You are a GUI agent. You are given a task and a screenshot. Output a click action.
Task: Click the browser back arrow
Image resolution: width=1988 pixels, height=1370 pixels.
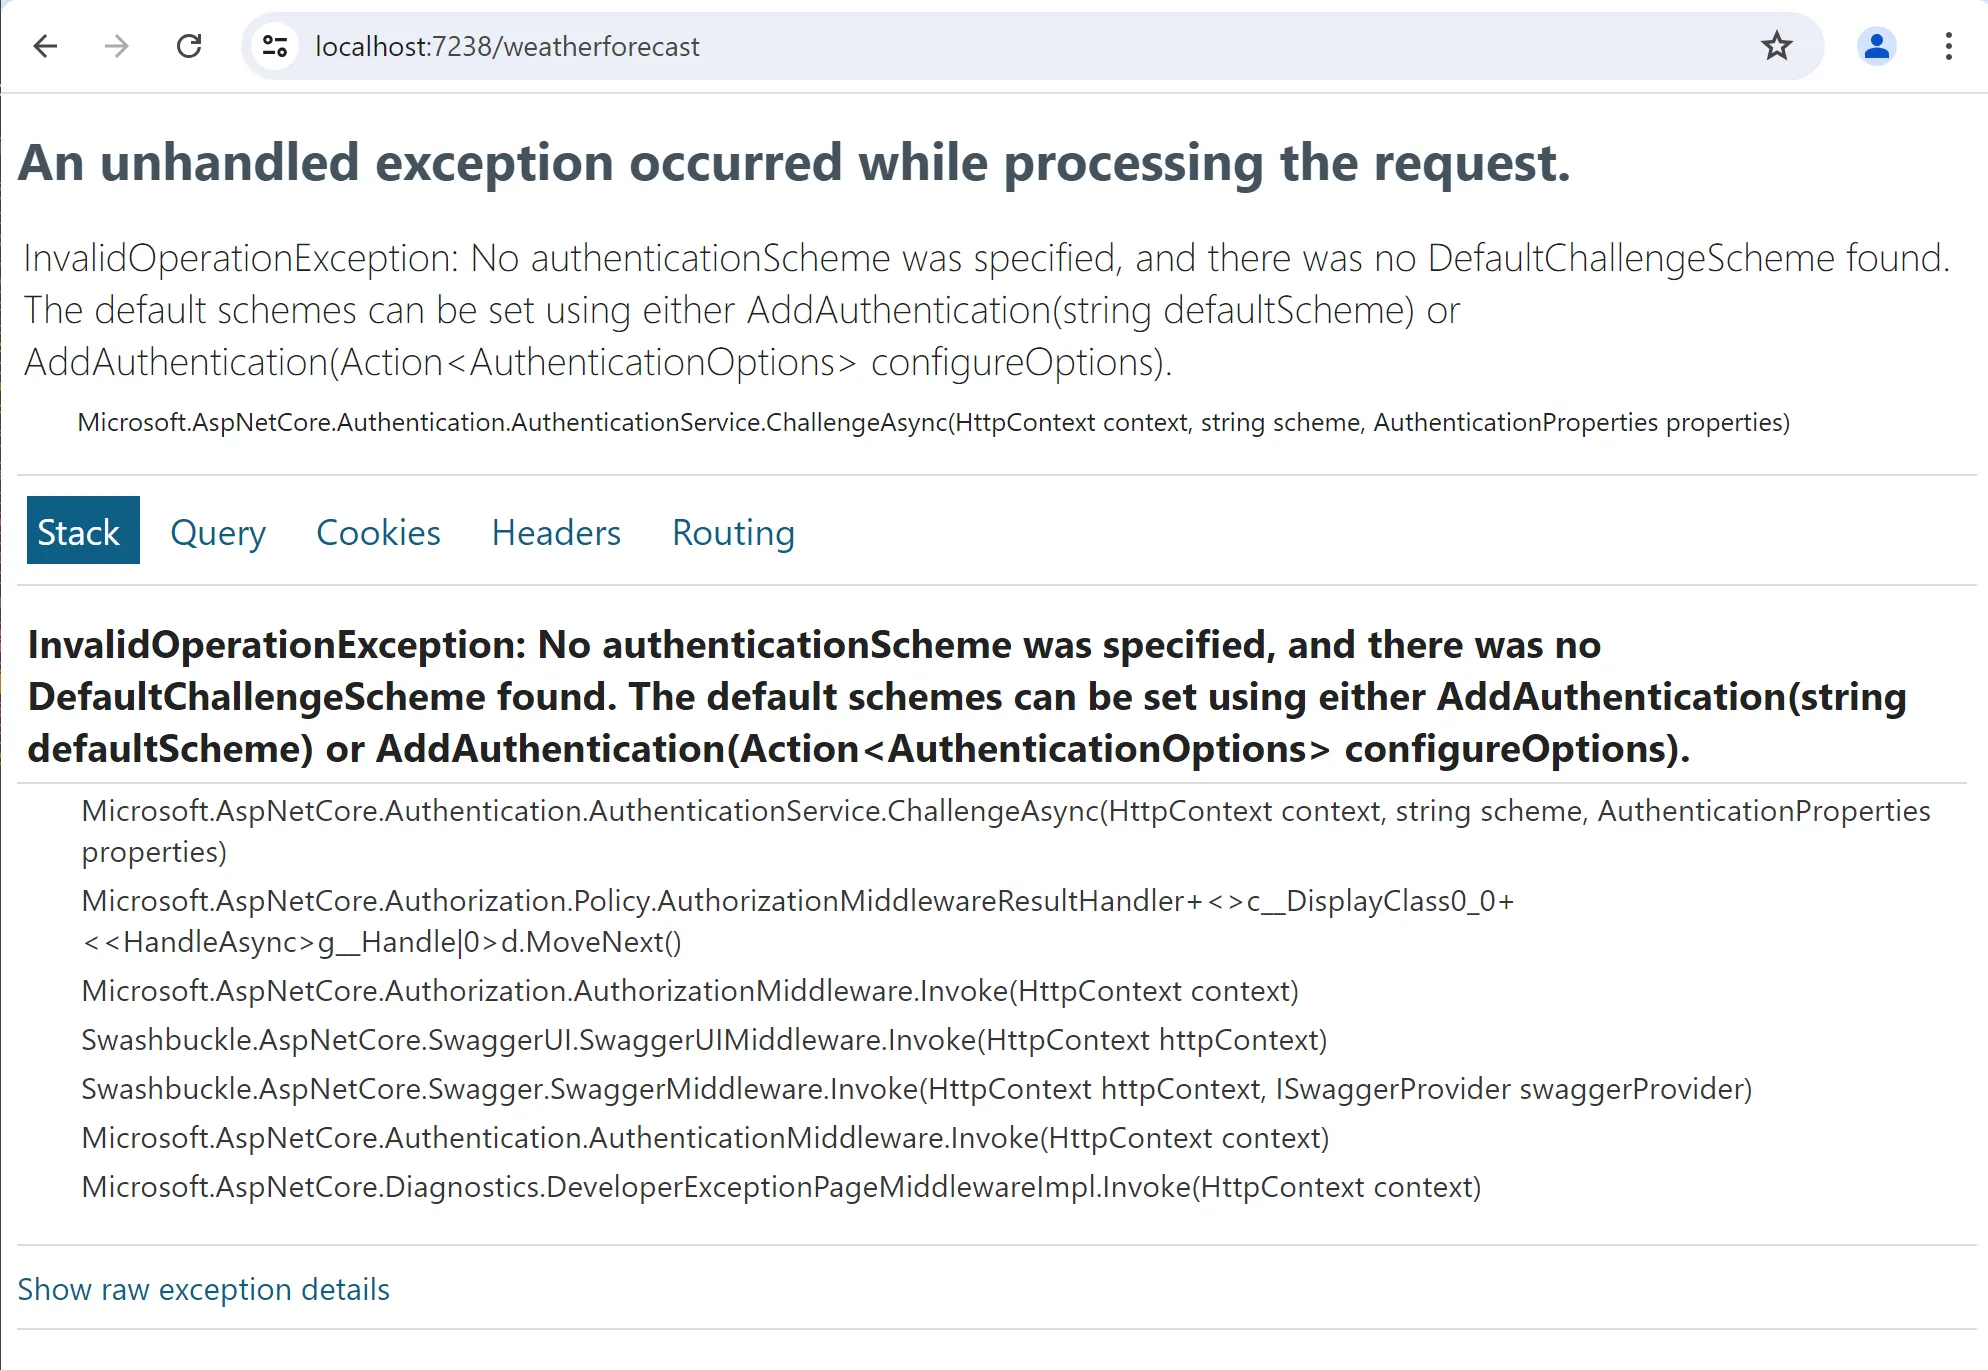point(46,46)
